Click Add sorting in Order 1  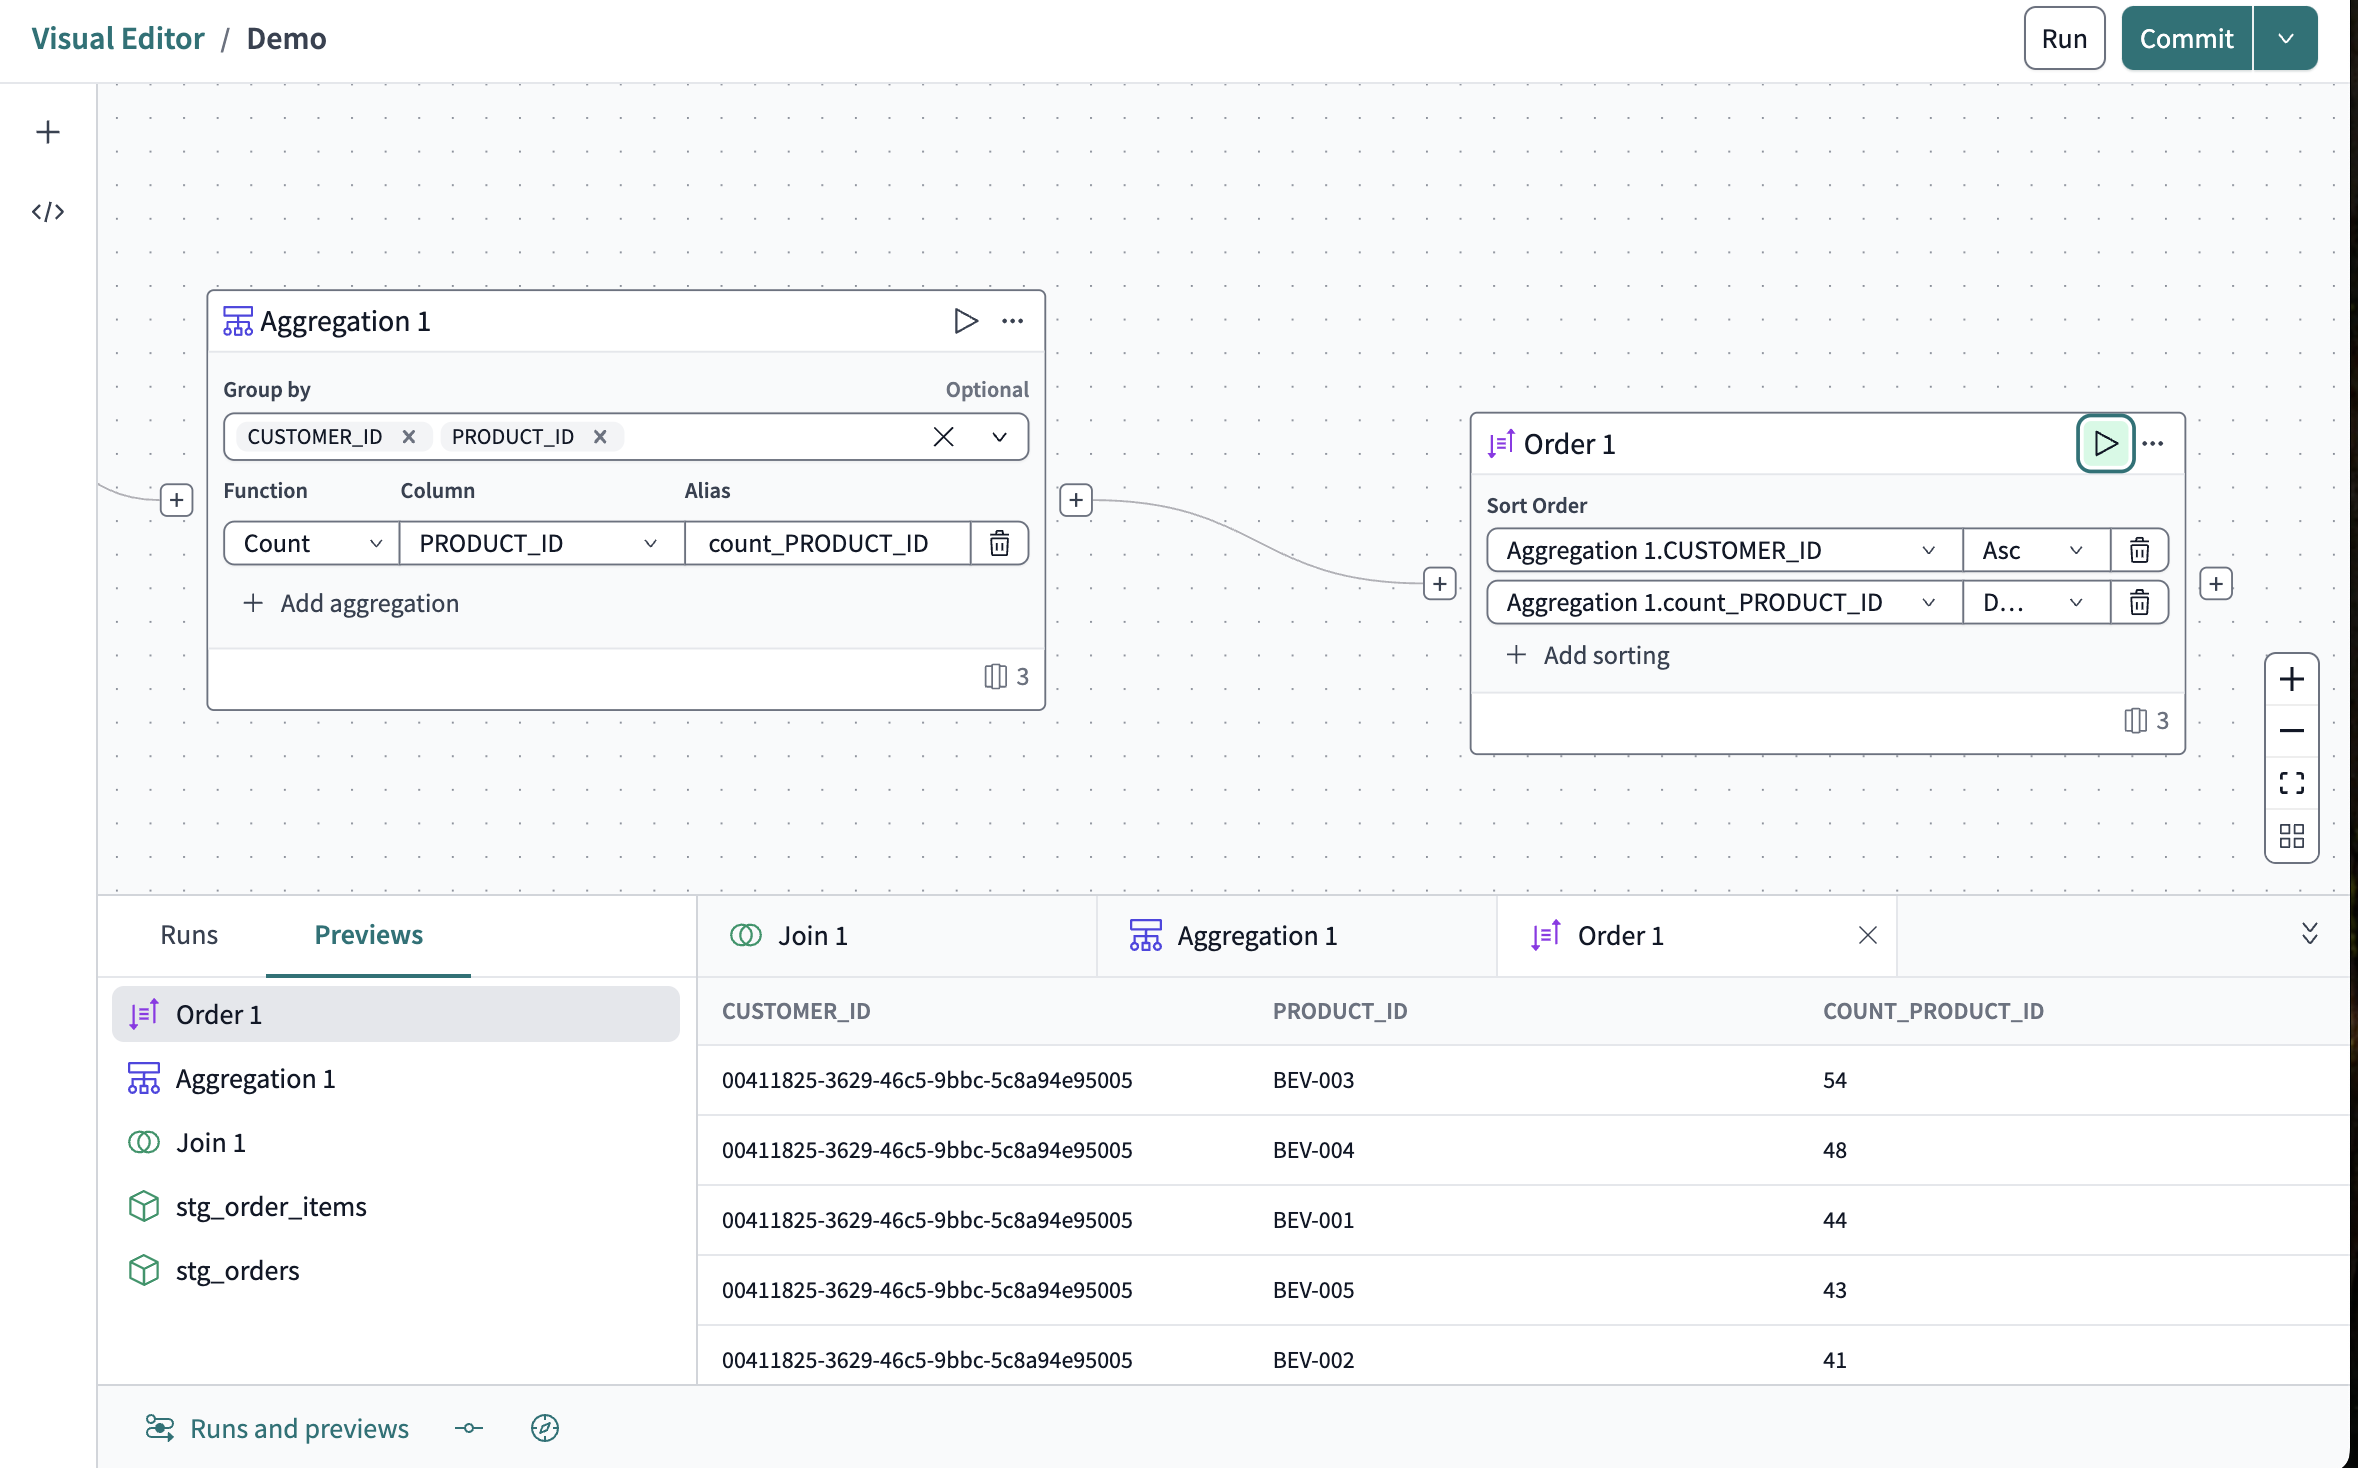click(1589, 655)
